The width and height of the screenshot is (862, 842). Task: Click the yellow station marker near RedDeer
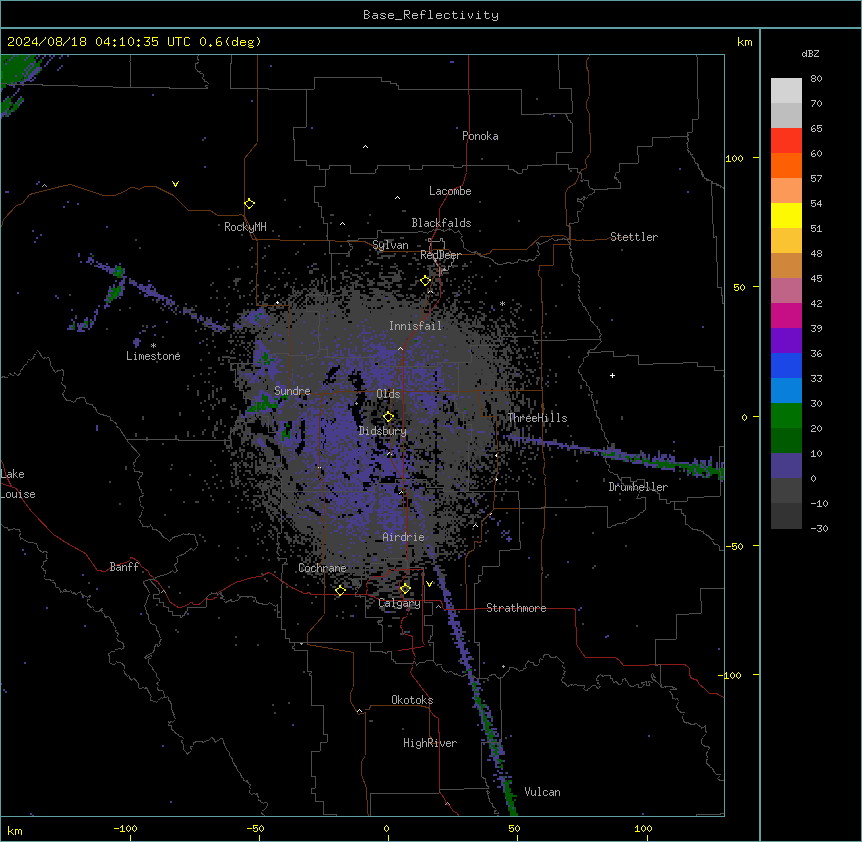(x=425, y=280)
